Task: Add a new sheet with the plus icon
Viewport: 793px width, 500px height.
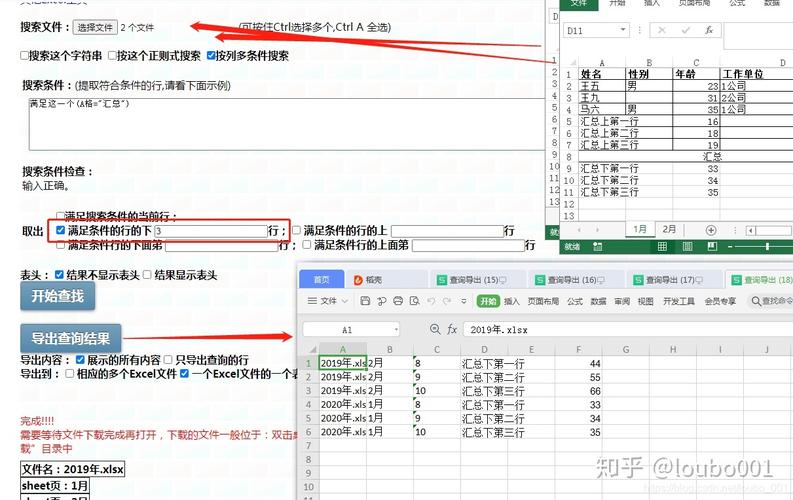Action: [x=711, y=231]
